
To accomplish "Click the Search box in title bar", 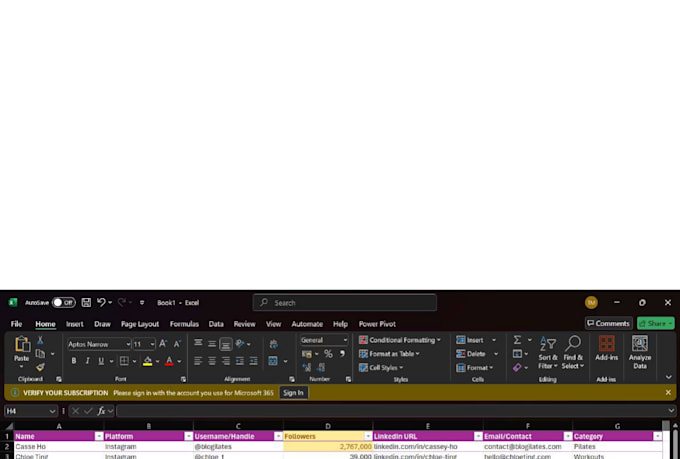I will click(345, 302).
